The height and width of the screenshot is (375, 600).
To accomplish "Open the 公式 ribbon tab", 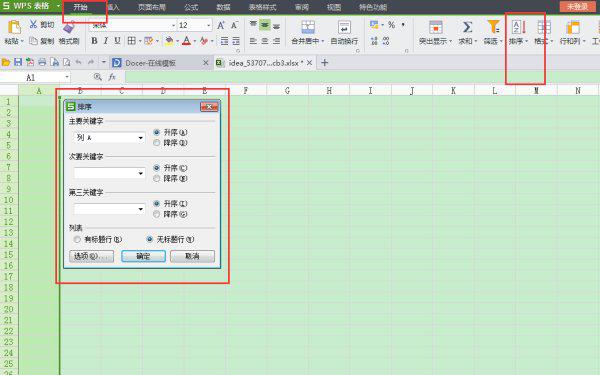I will 191,7.
